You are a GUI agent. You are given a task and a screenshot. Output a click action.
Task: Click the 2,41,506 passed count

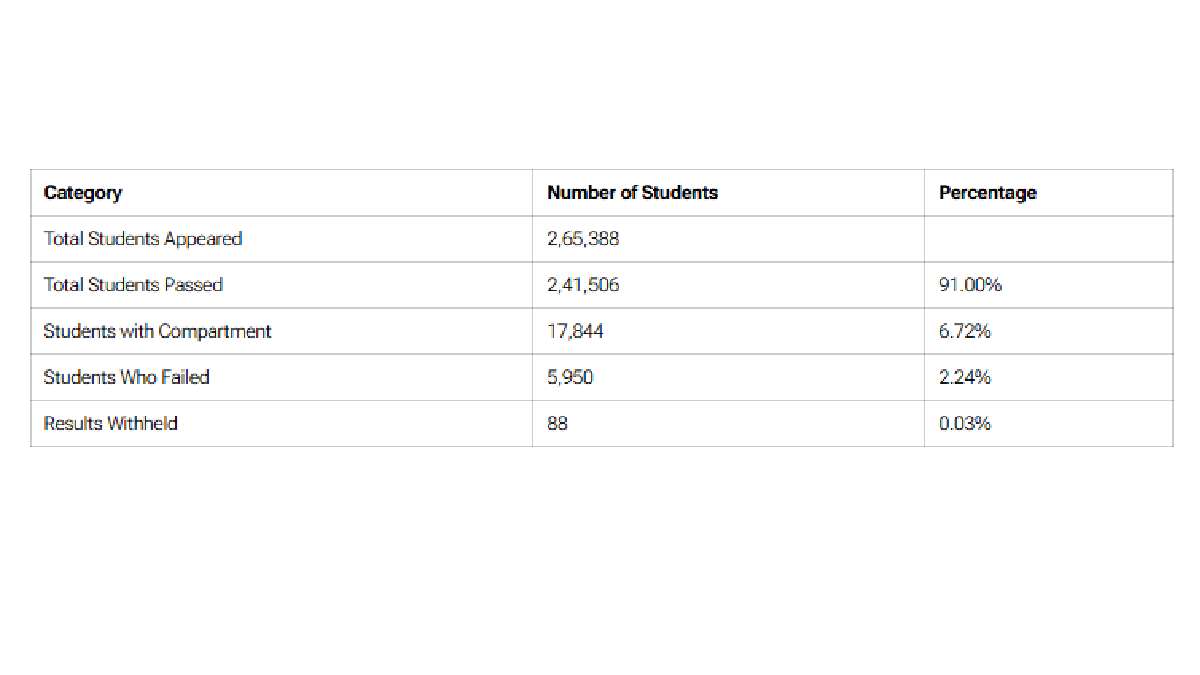pyautogui.click(x=583, y=285)
